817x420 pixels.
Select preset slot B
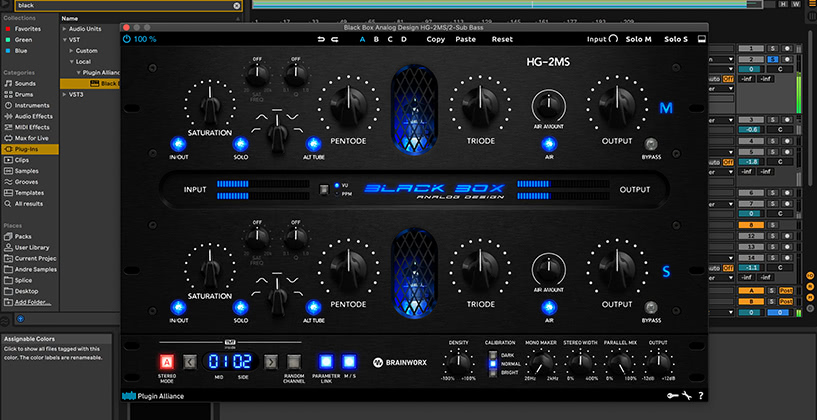tap(376, 39)
